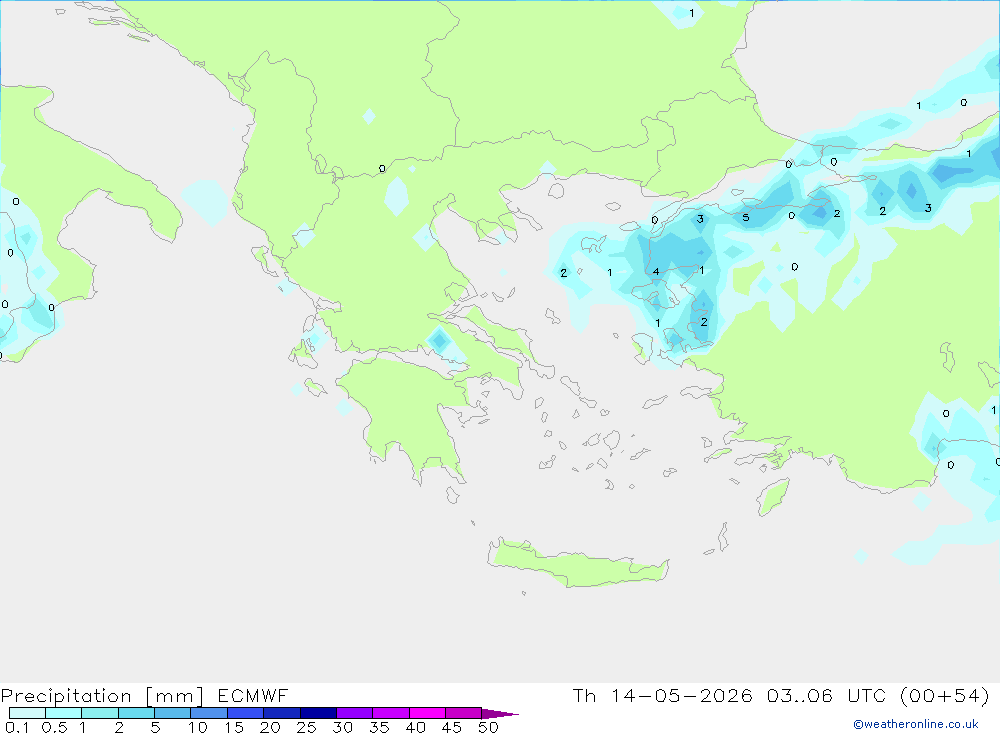1000x733 pixels.
Task: Click the 0.5–1 mm legend color box
Action: [64, 713]
